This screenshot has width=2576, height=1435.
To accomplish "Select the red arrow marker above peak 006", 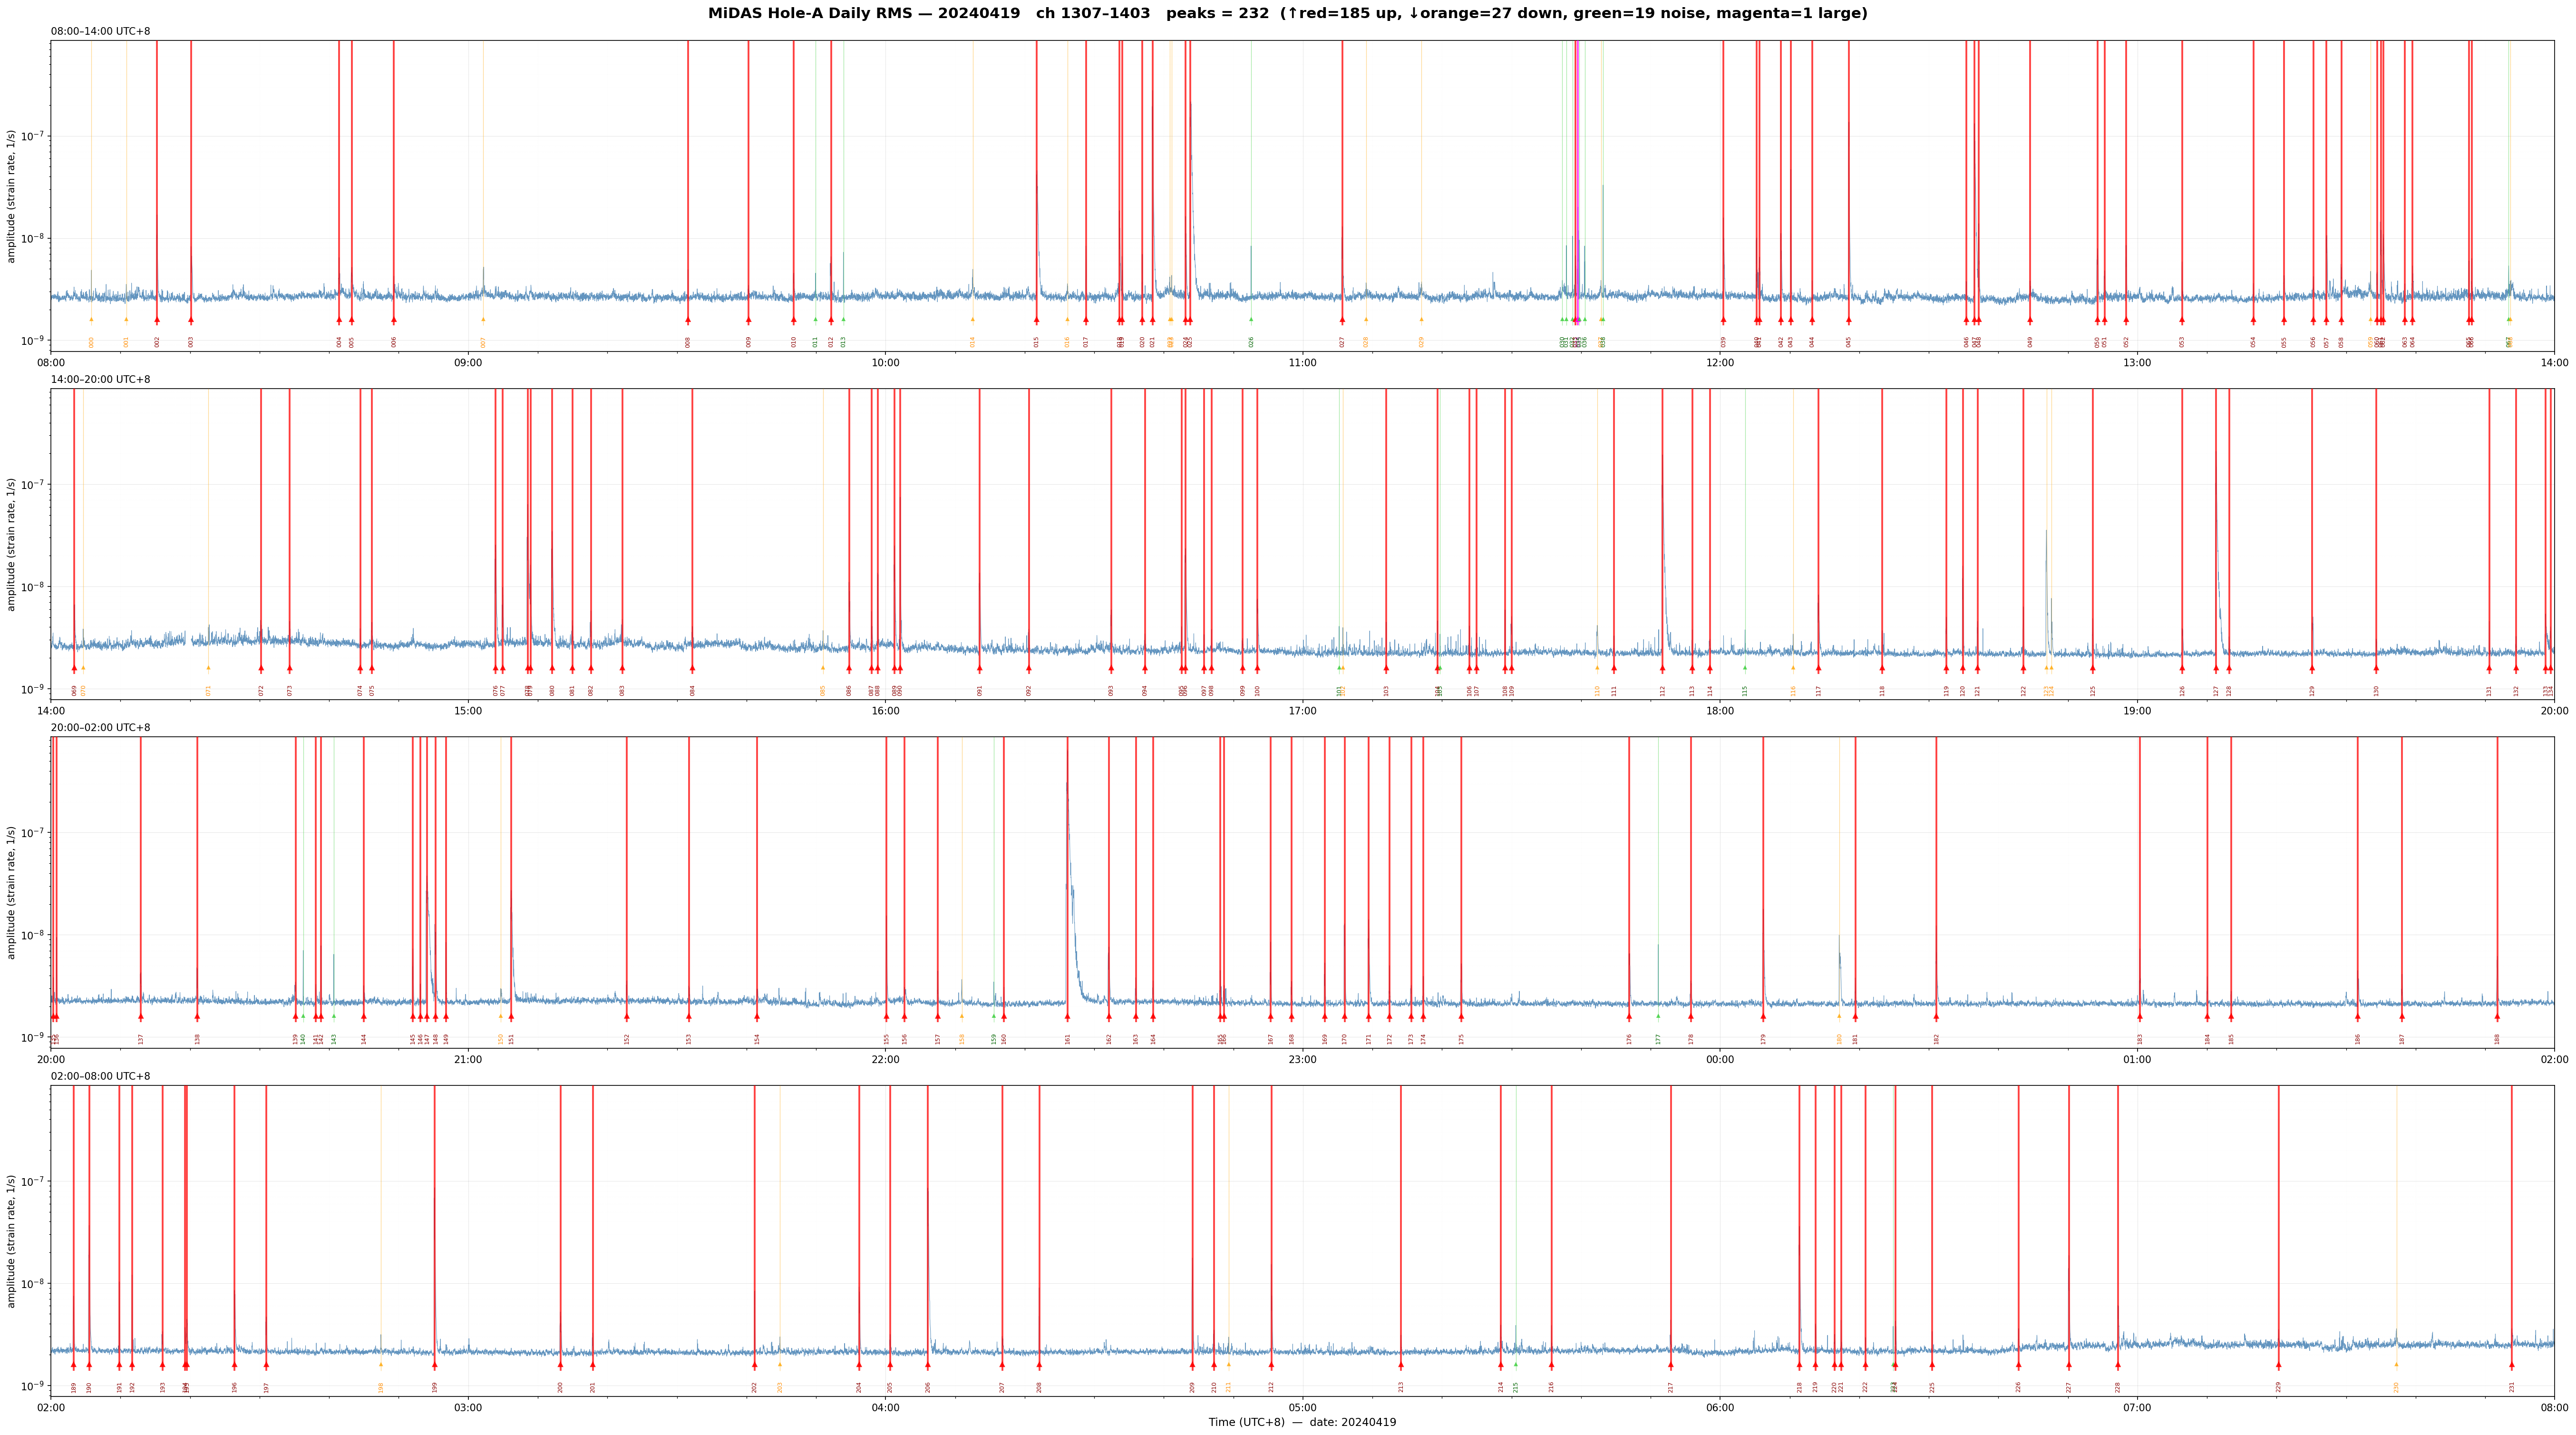I will coord(394,320).
